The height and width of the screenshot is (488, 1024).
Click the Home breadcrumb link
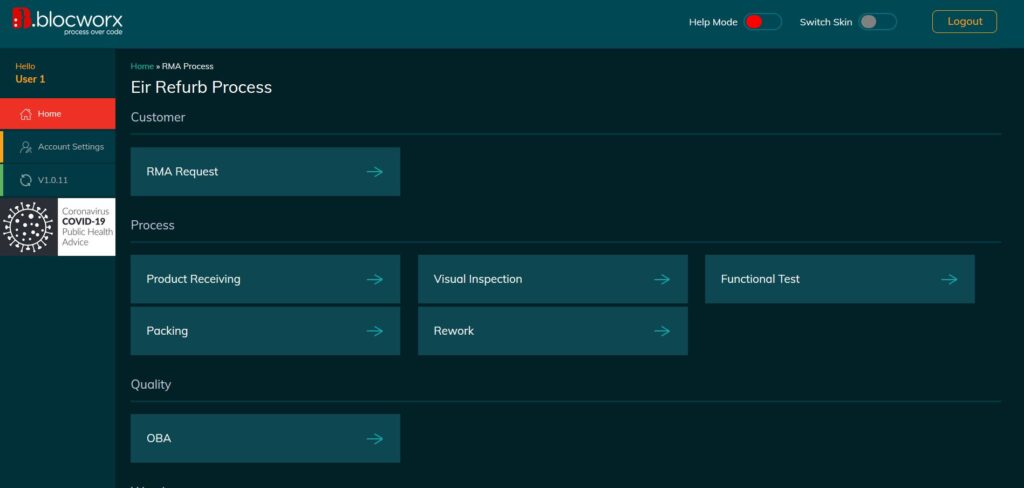point(142,66)
